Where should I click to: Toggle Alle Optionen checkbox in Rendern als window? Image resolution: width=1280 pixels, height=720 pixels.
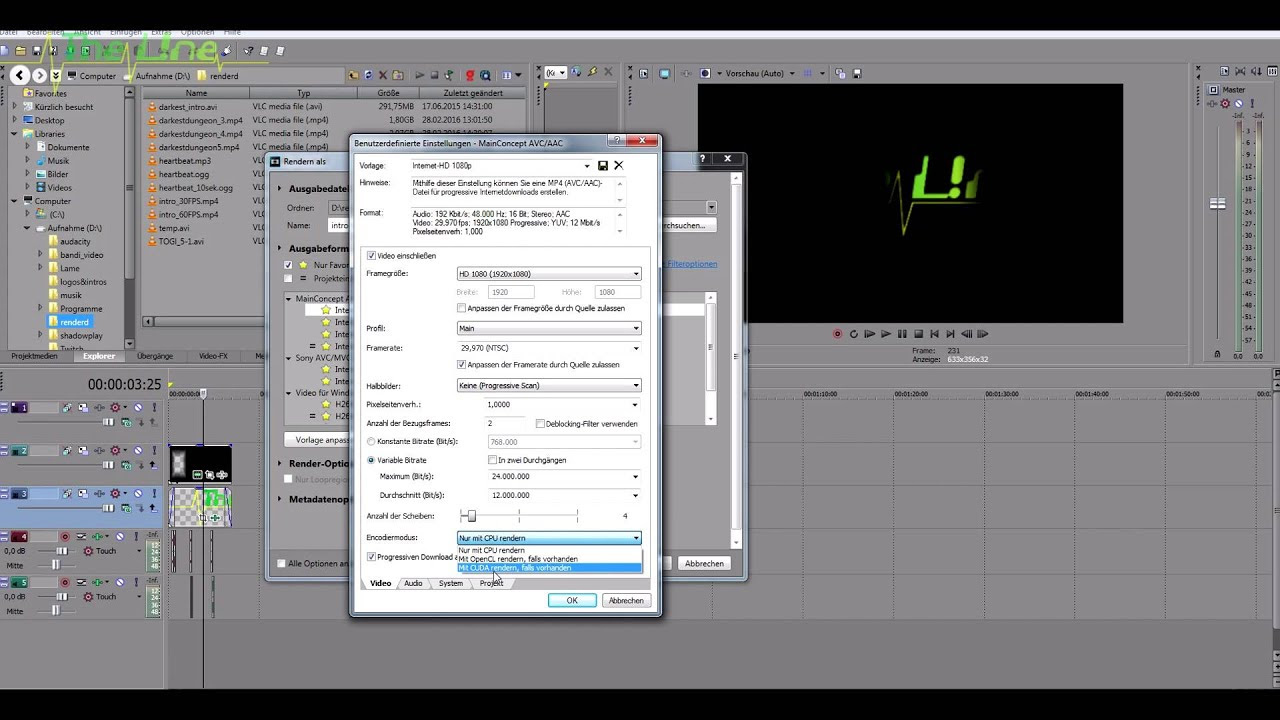point(282,564)
